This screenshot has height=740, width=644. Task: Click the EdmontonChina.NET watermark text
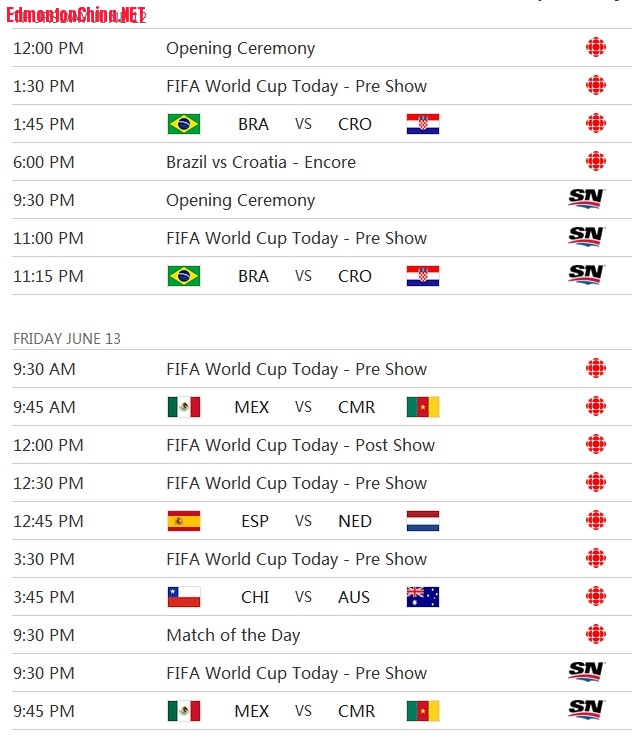coord(75,13)
